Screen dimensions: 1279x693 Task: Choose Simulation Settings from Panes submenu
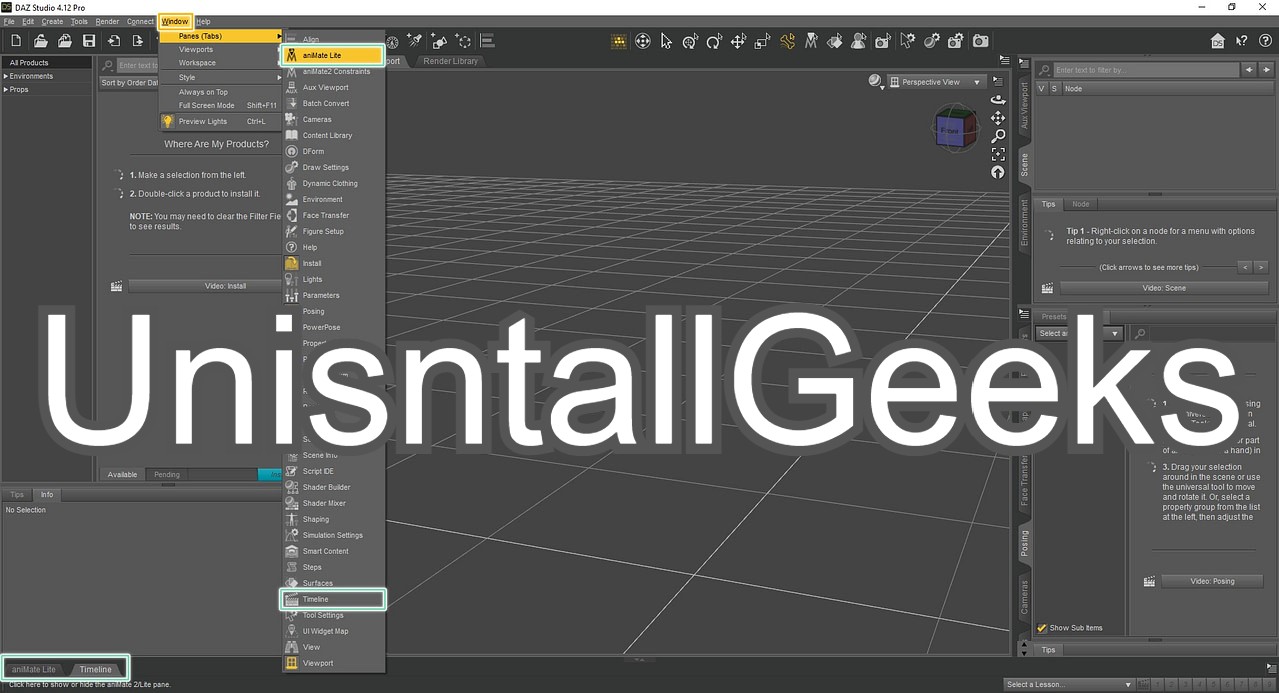click(x=333, y=535)
